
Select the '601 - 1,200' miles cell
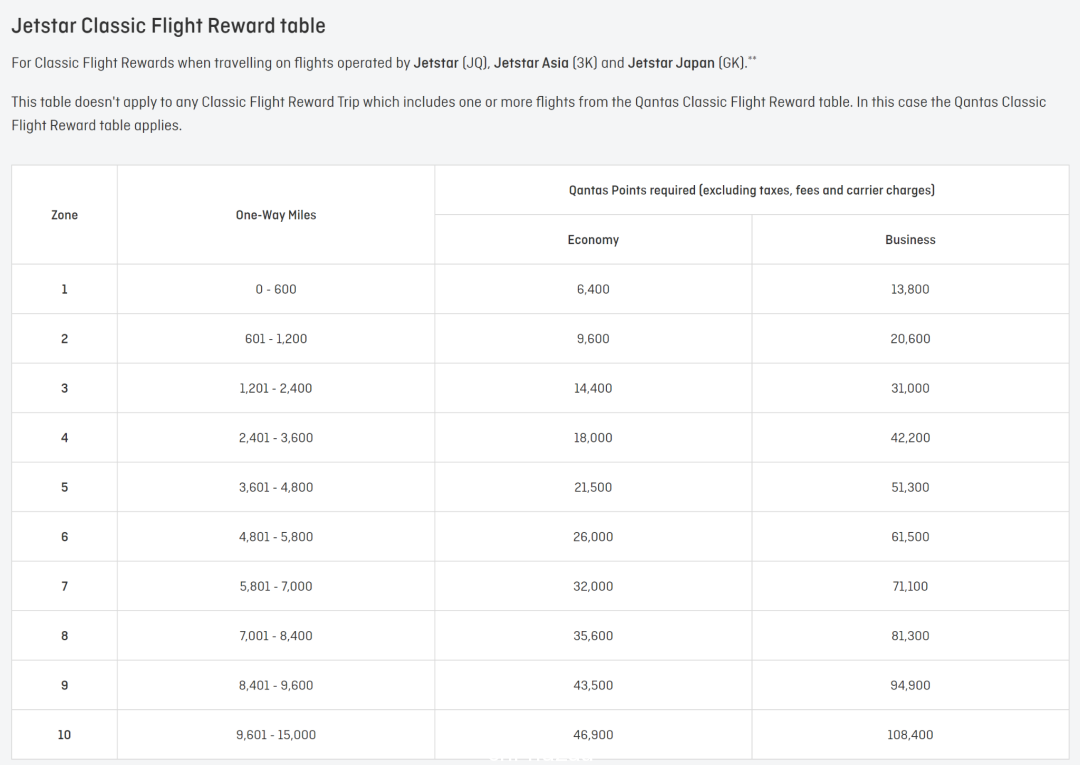[276, 339]
